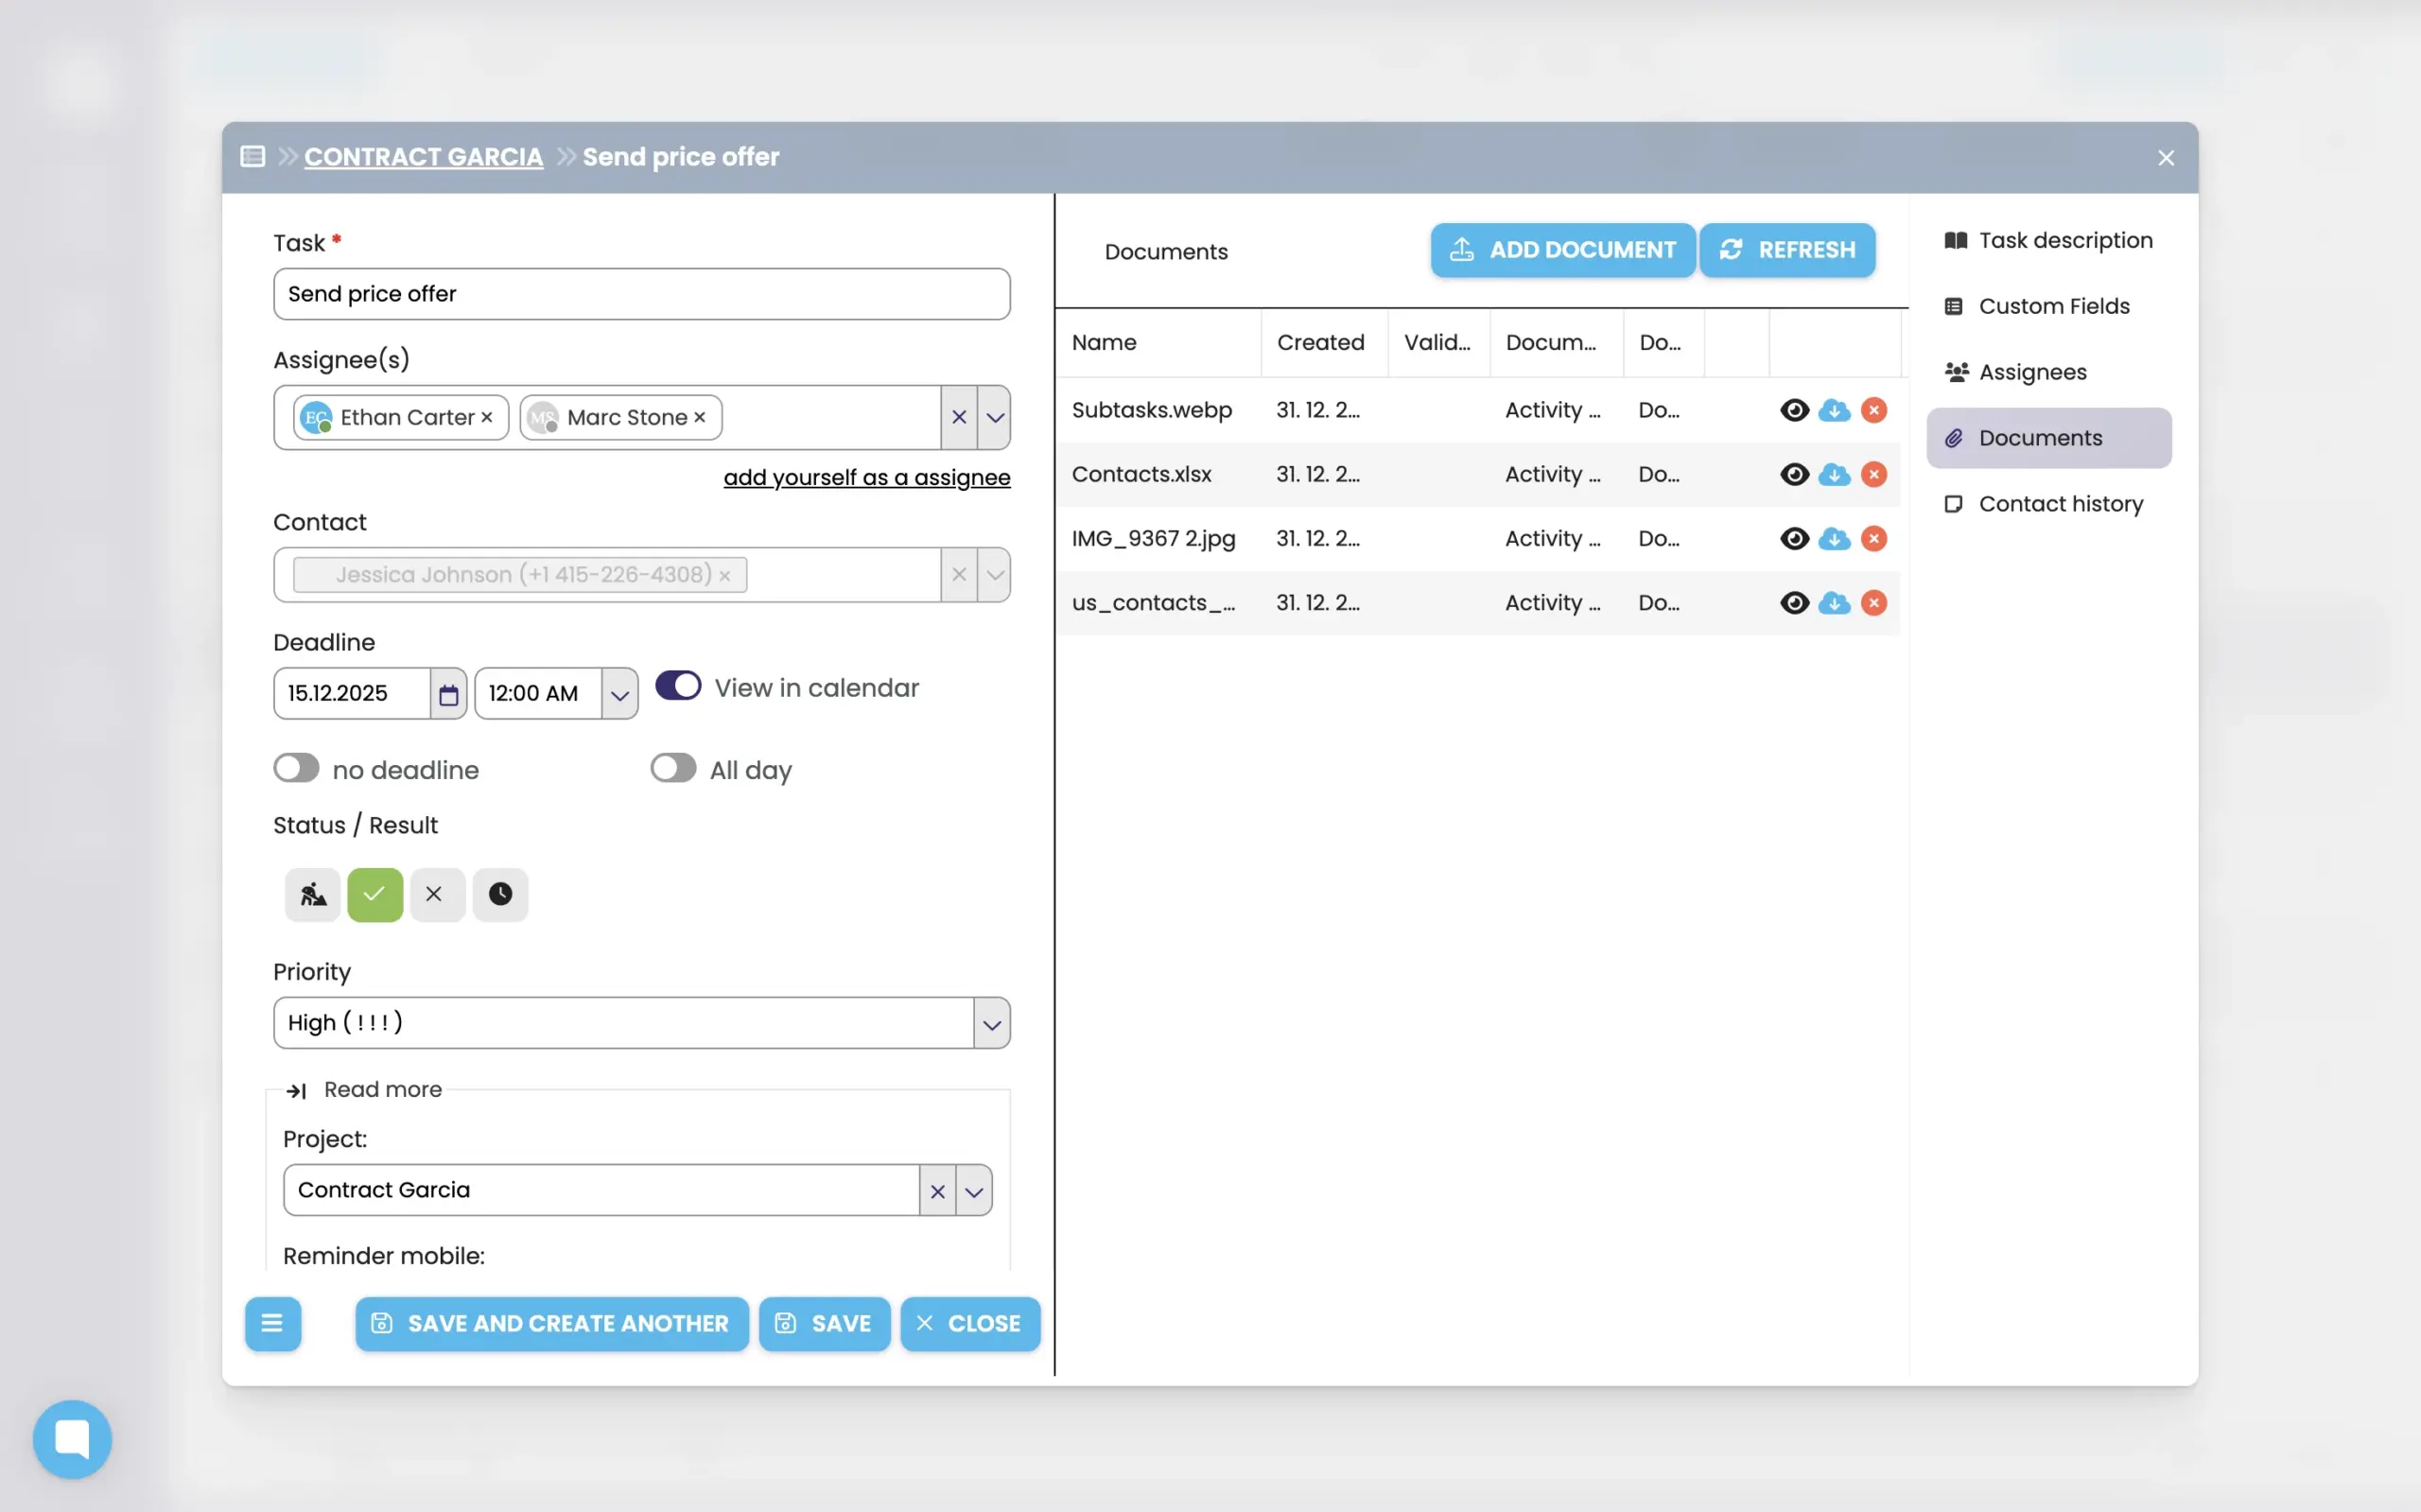Download the Contacts.xlsx file via cloud icon
Viewport: 2421px width, 1512px height.
click(1834, 474)
